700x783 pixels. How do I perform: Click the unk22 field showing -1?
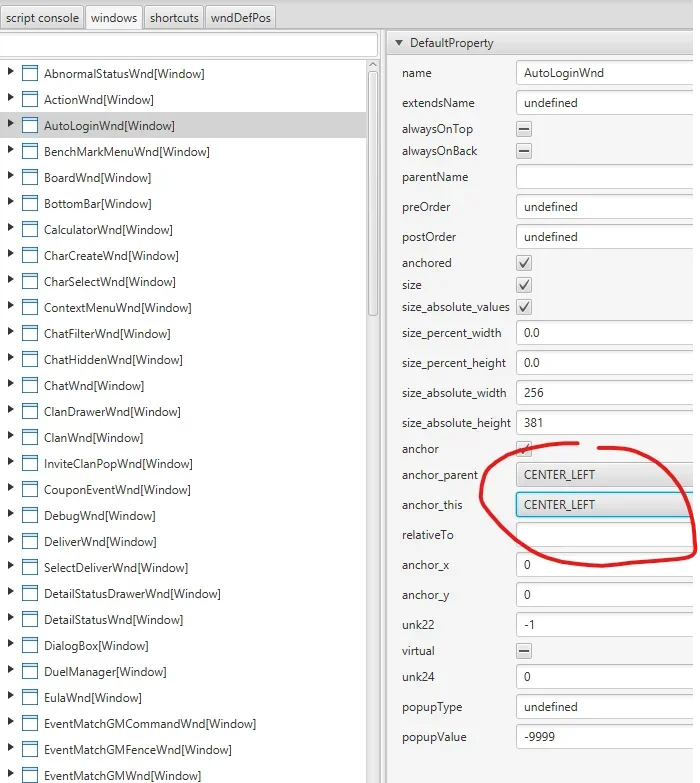pyautogui.click(x=604, y=625)
